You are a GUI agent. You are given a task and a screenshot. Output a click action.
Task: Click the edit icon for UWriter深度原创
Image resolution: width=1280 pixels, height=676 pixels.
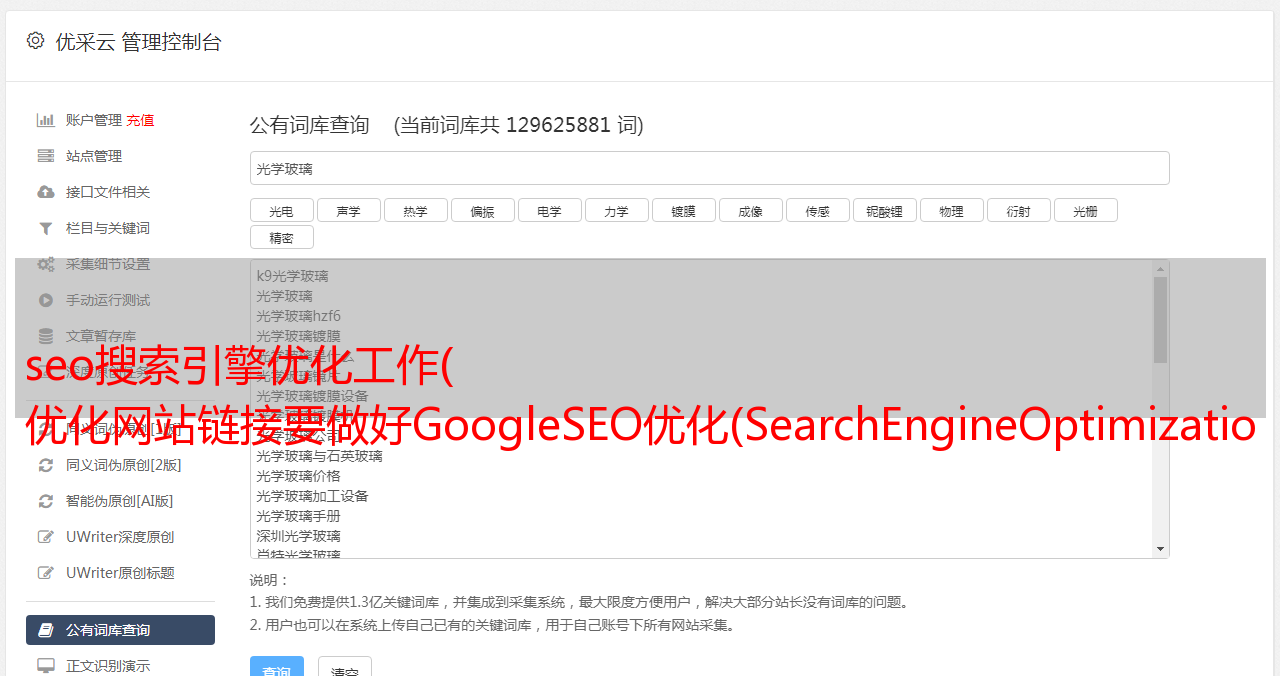pos(46,537)
